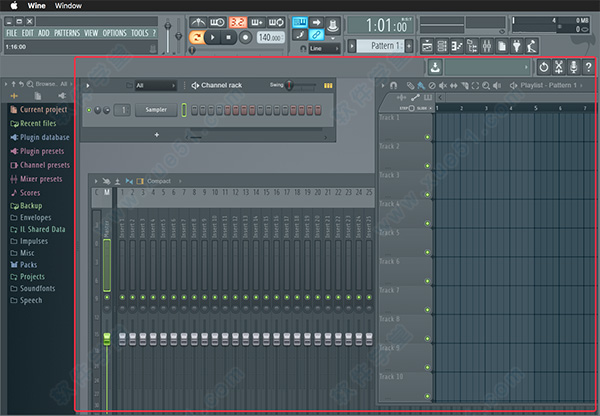Open the Pattern 1 selector
This screenshot has width=600, height=416.
(380, 46)
